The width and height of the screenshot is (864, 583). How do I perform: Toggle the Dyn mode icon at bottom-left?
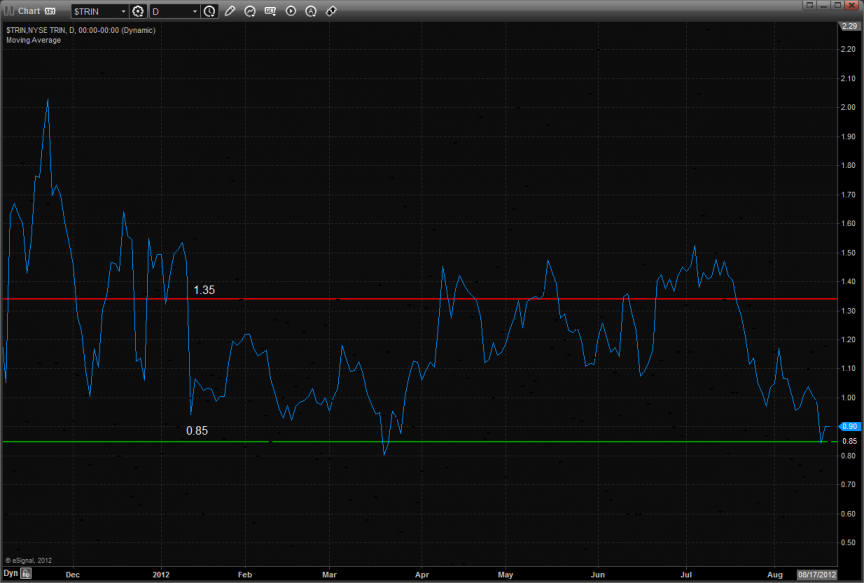point(27,575)
